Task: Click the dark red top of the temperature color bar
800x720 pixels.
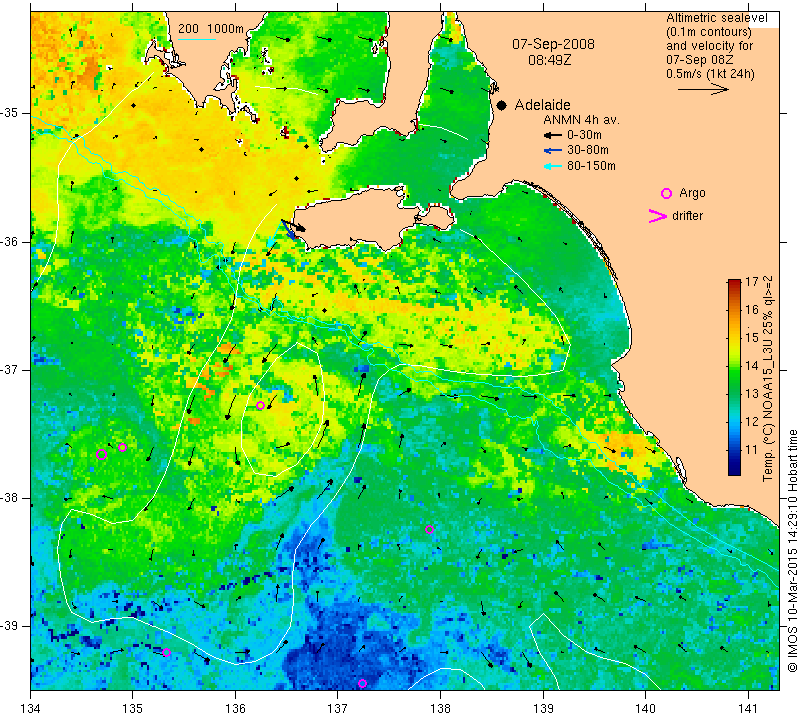Action: point(734,284)
